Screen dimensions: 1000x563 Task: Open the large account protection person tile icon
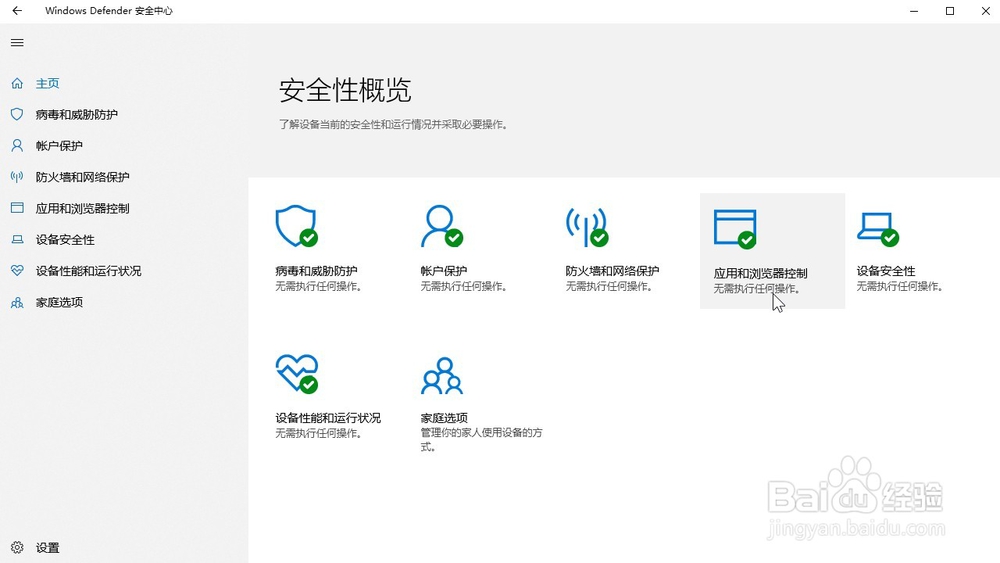point(441,226)
